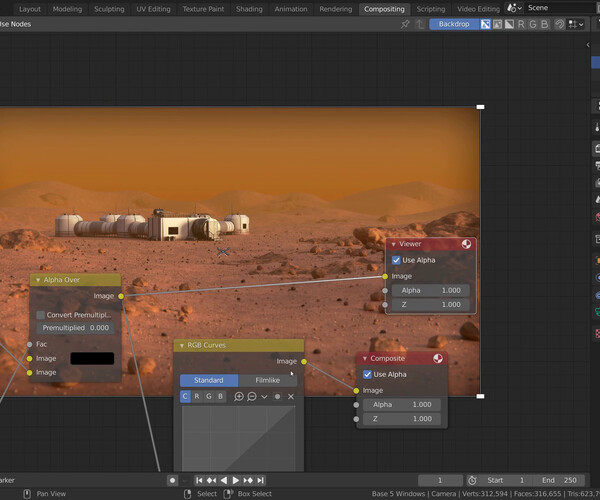This screenshot has height=500, width=600.
Task: Switch to the Animation workspace tab
Action: tap(291, 9)
